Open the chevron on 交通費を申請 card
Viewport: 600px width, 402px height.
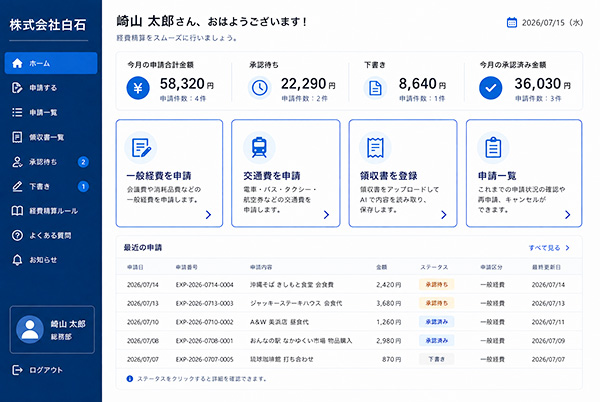click(x=326, y=215)
